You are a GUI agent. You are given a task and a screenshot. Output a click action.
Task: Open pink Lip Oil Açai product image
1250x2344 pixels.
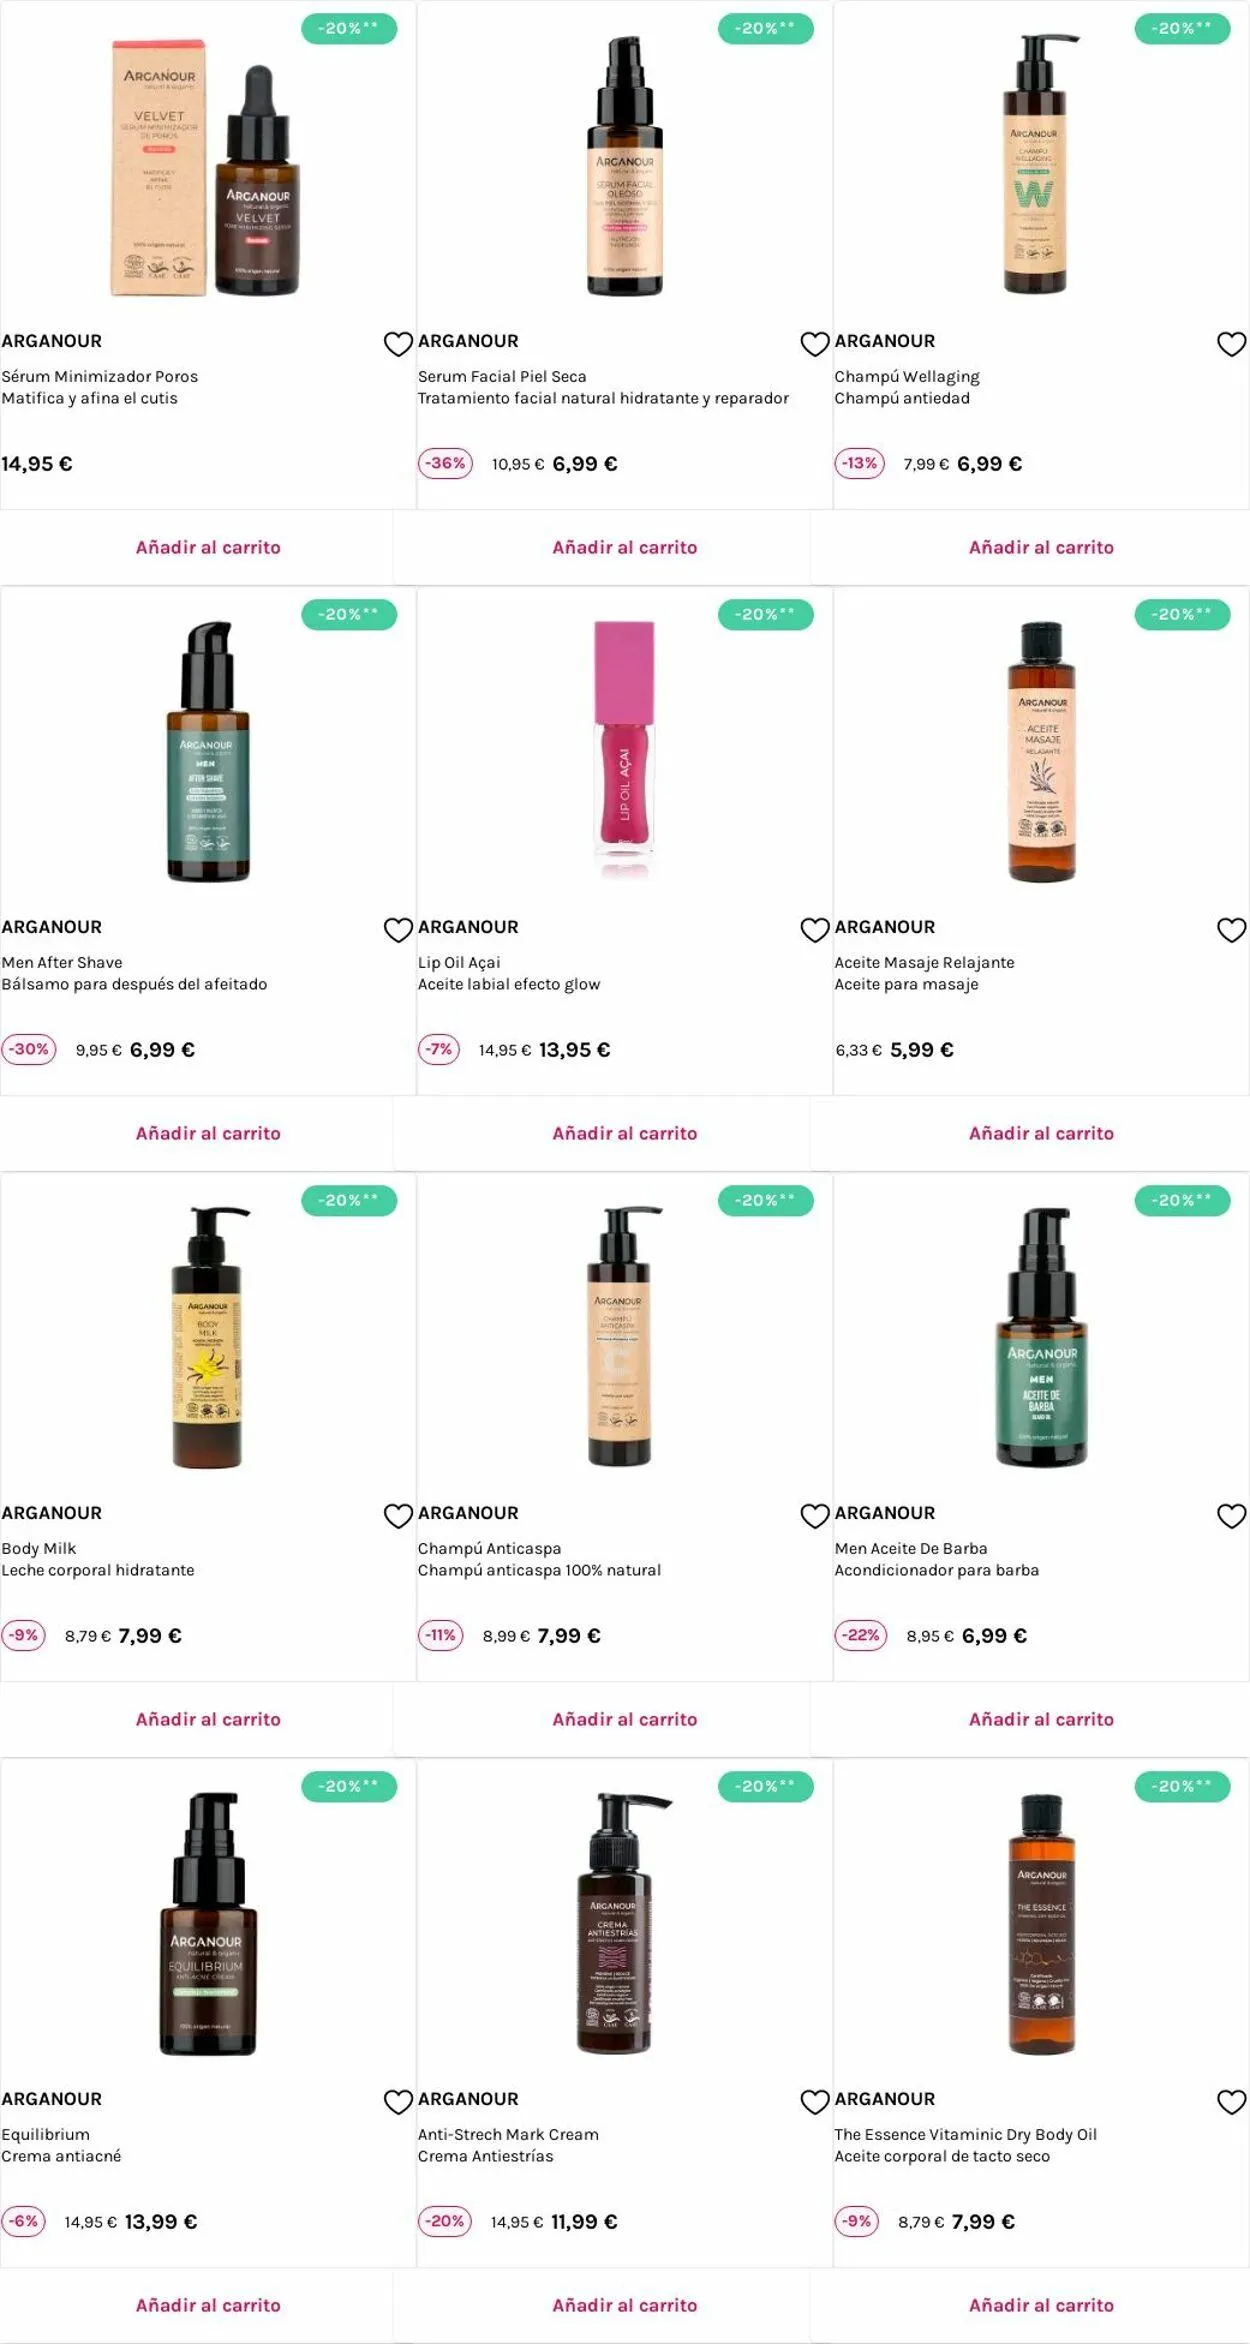625,748
